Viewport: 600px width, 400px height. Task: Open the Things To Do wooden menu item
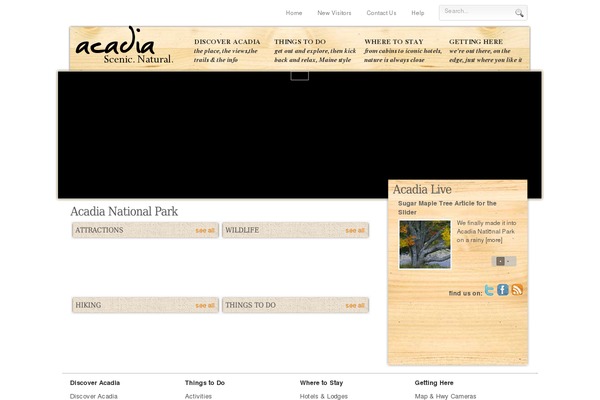click(x=315, y=51)
